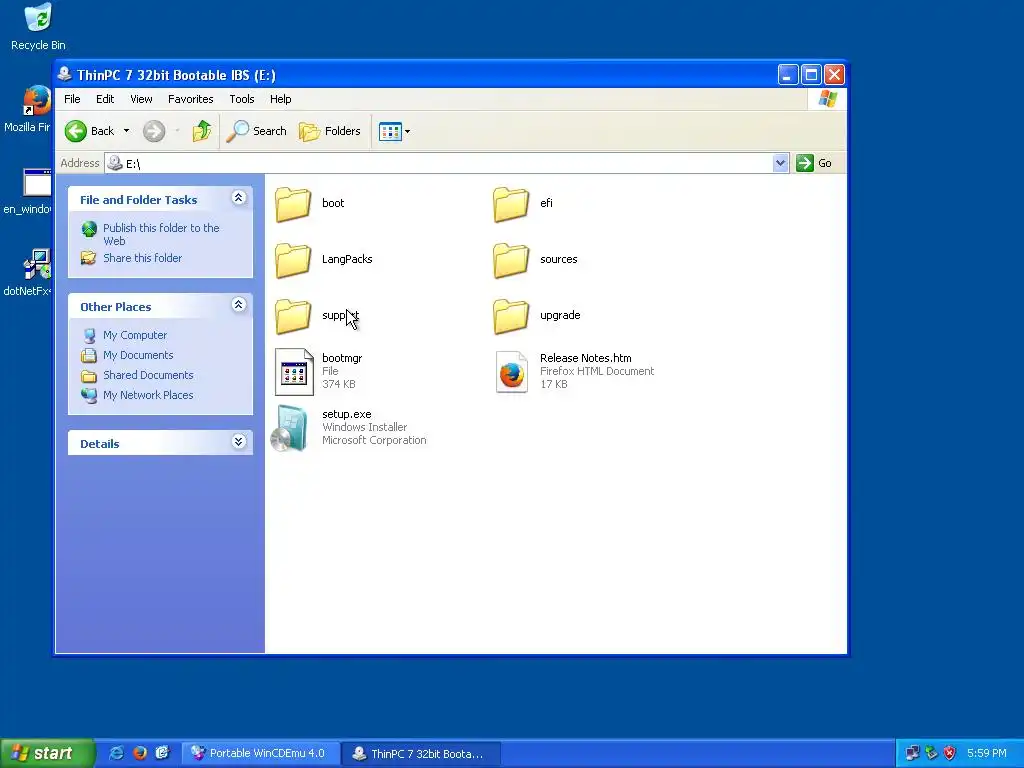Open the Search pane
Screen dimensions: 1024x768
click(x=256, y=131)
